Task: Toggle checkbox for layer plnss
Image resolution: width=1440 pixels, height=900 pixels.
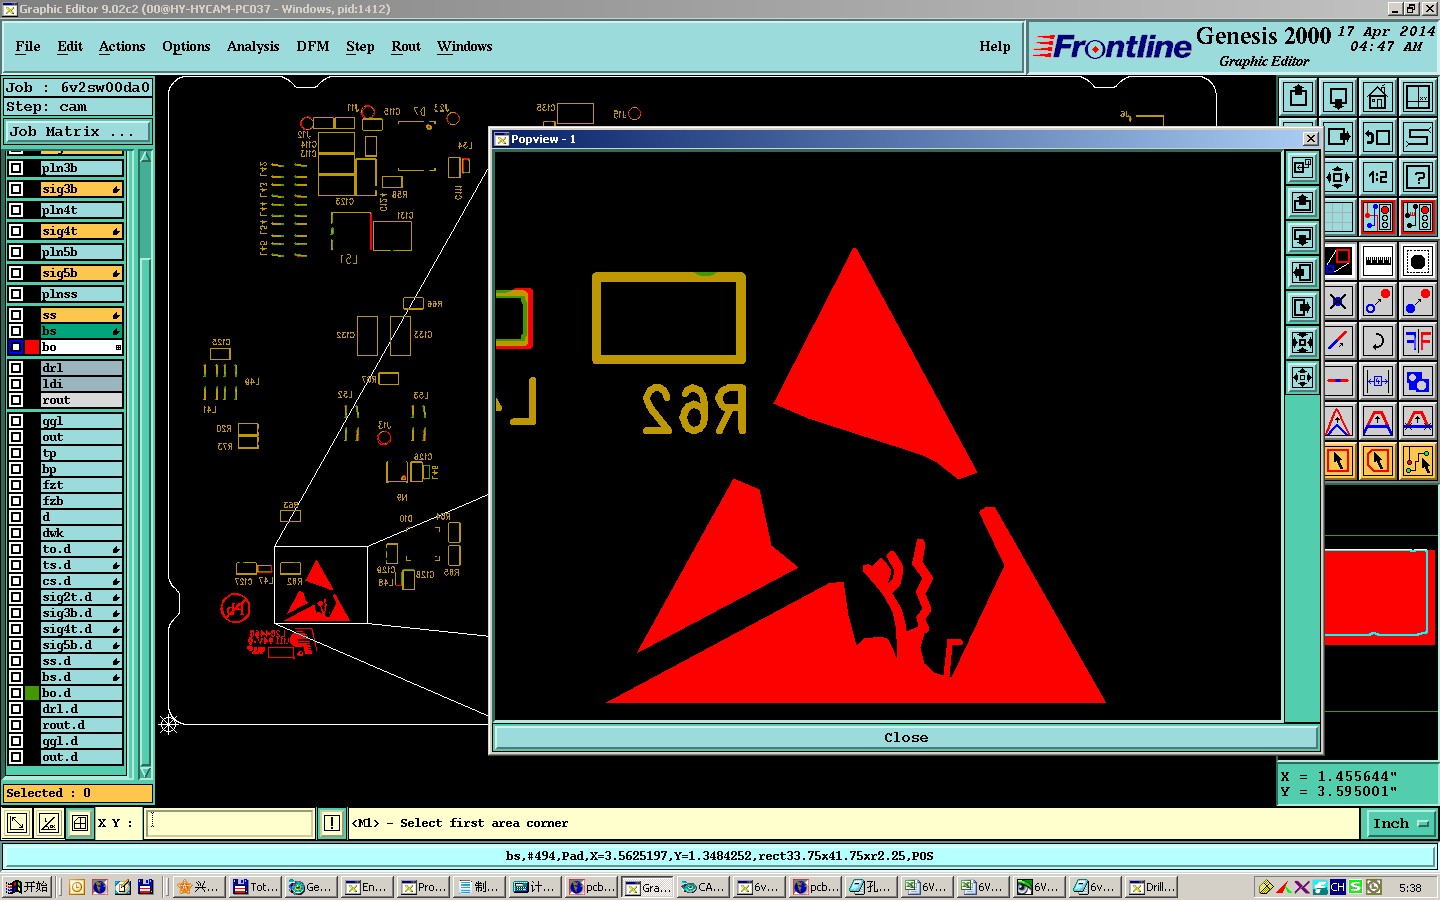Action: pyautogui.click(x=16, y=294)
